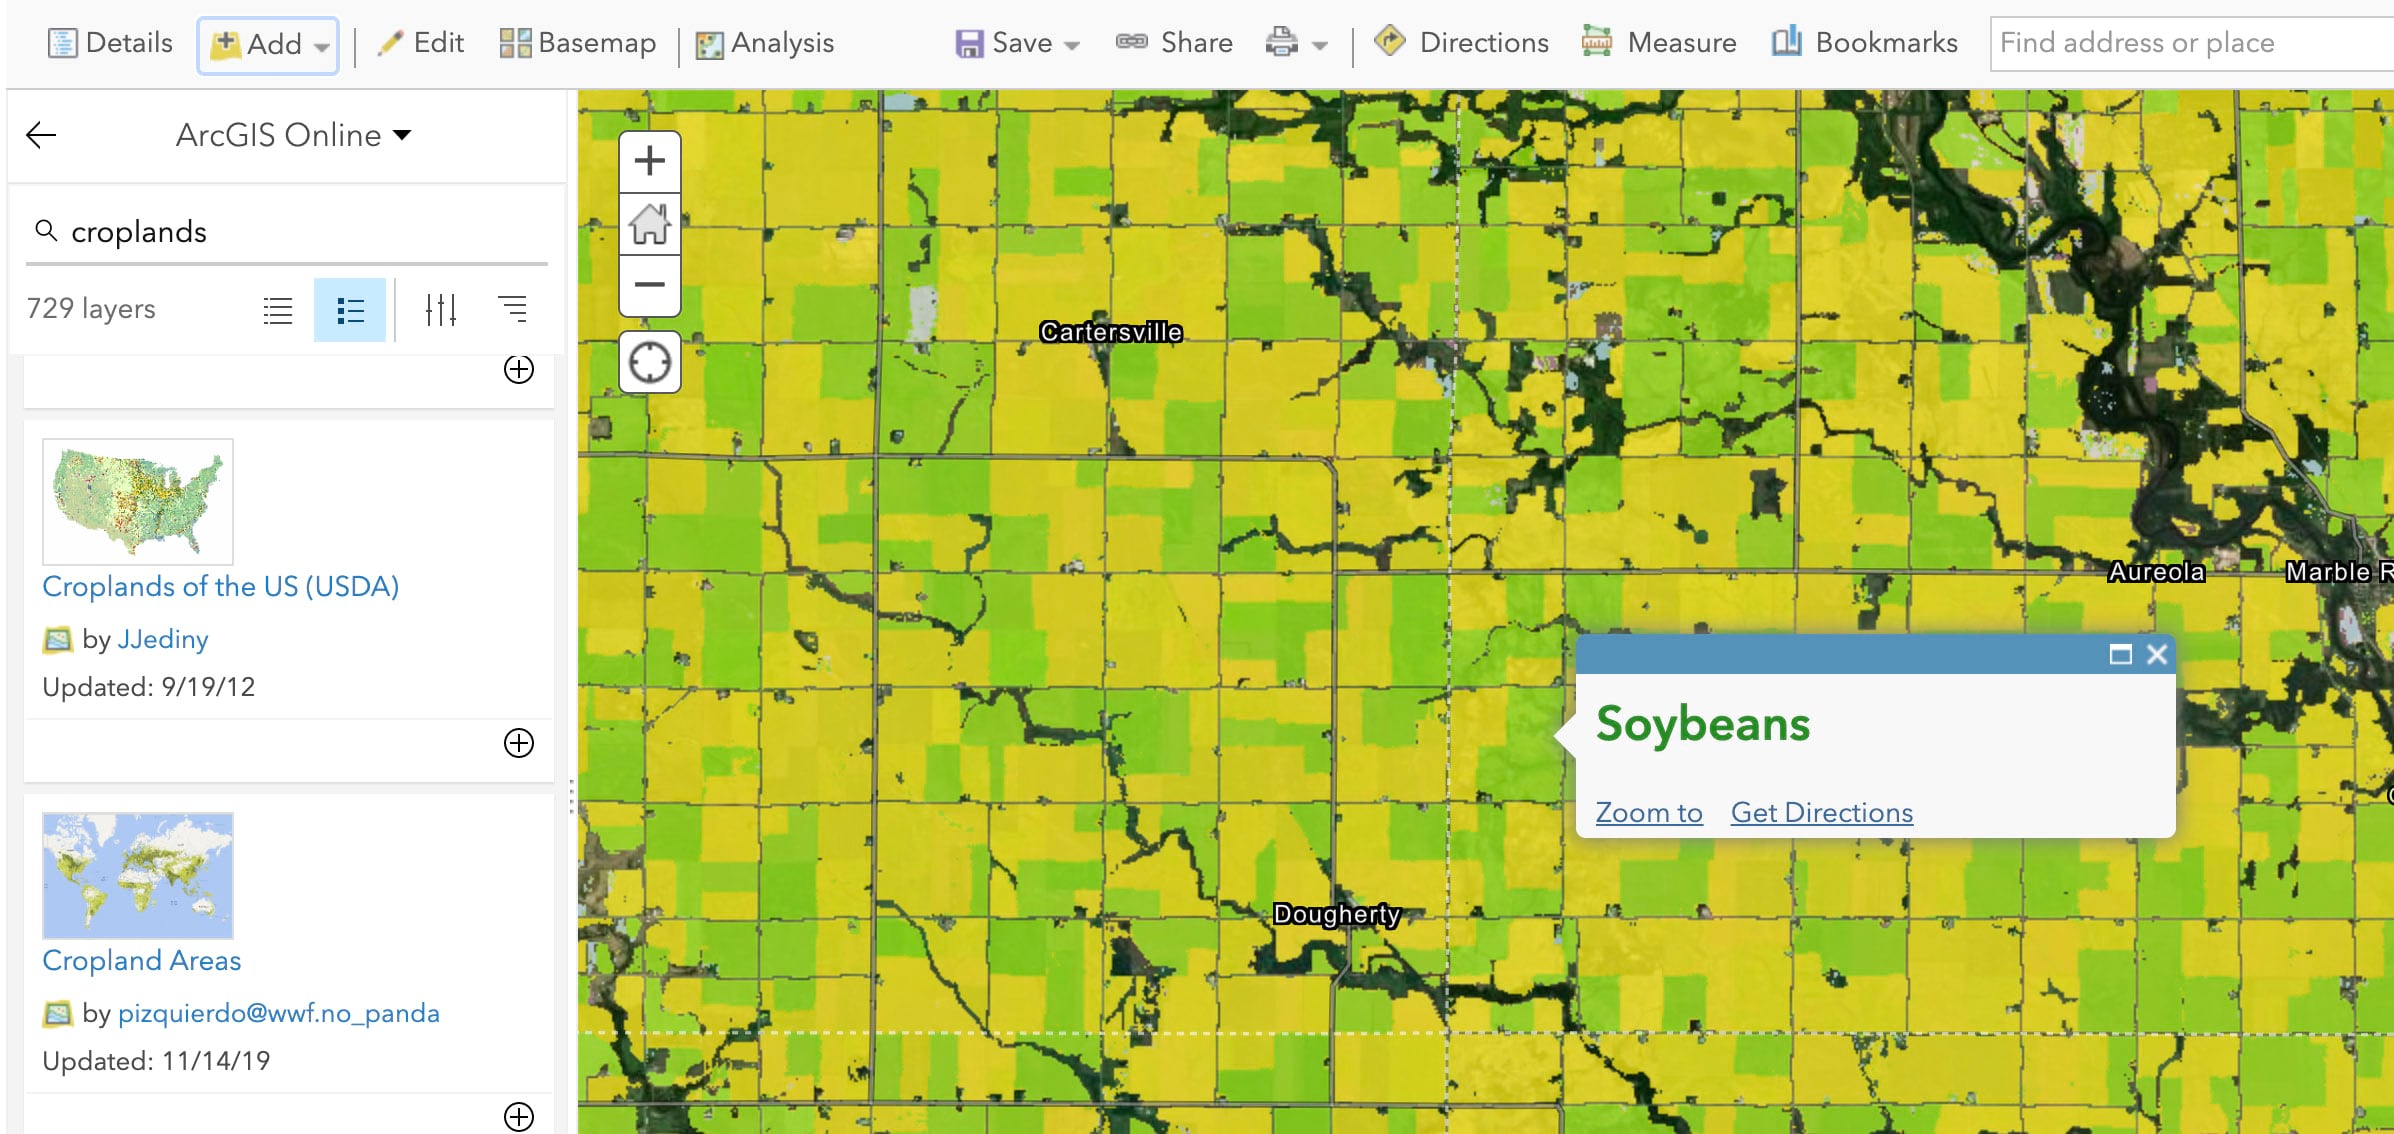The height and width of the screenshot is (1134, 2394).
Task: Open the Add layer dropdown
Action: 268,45
